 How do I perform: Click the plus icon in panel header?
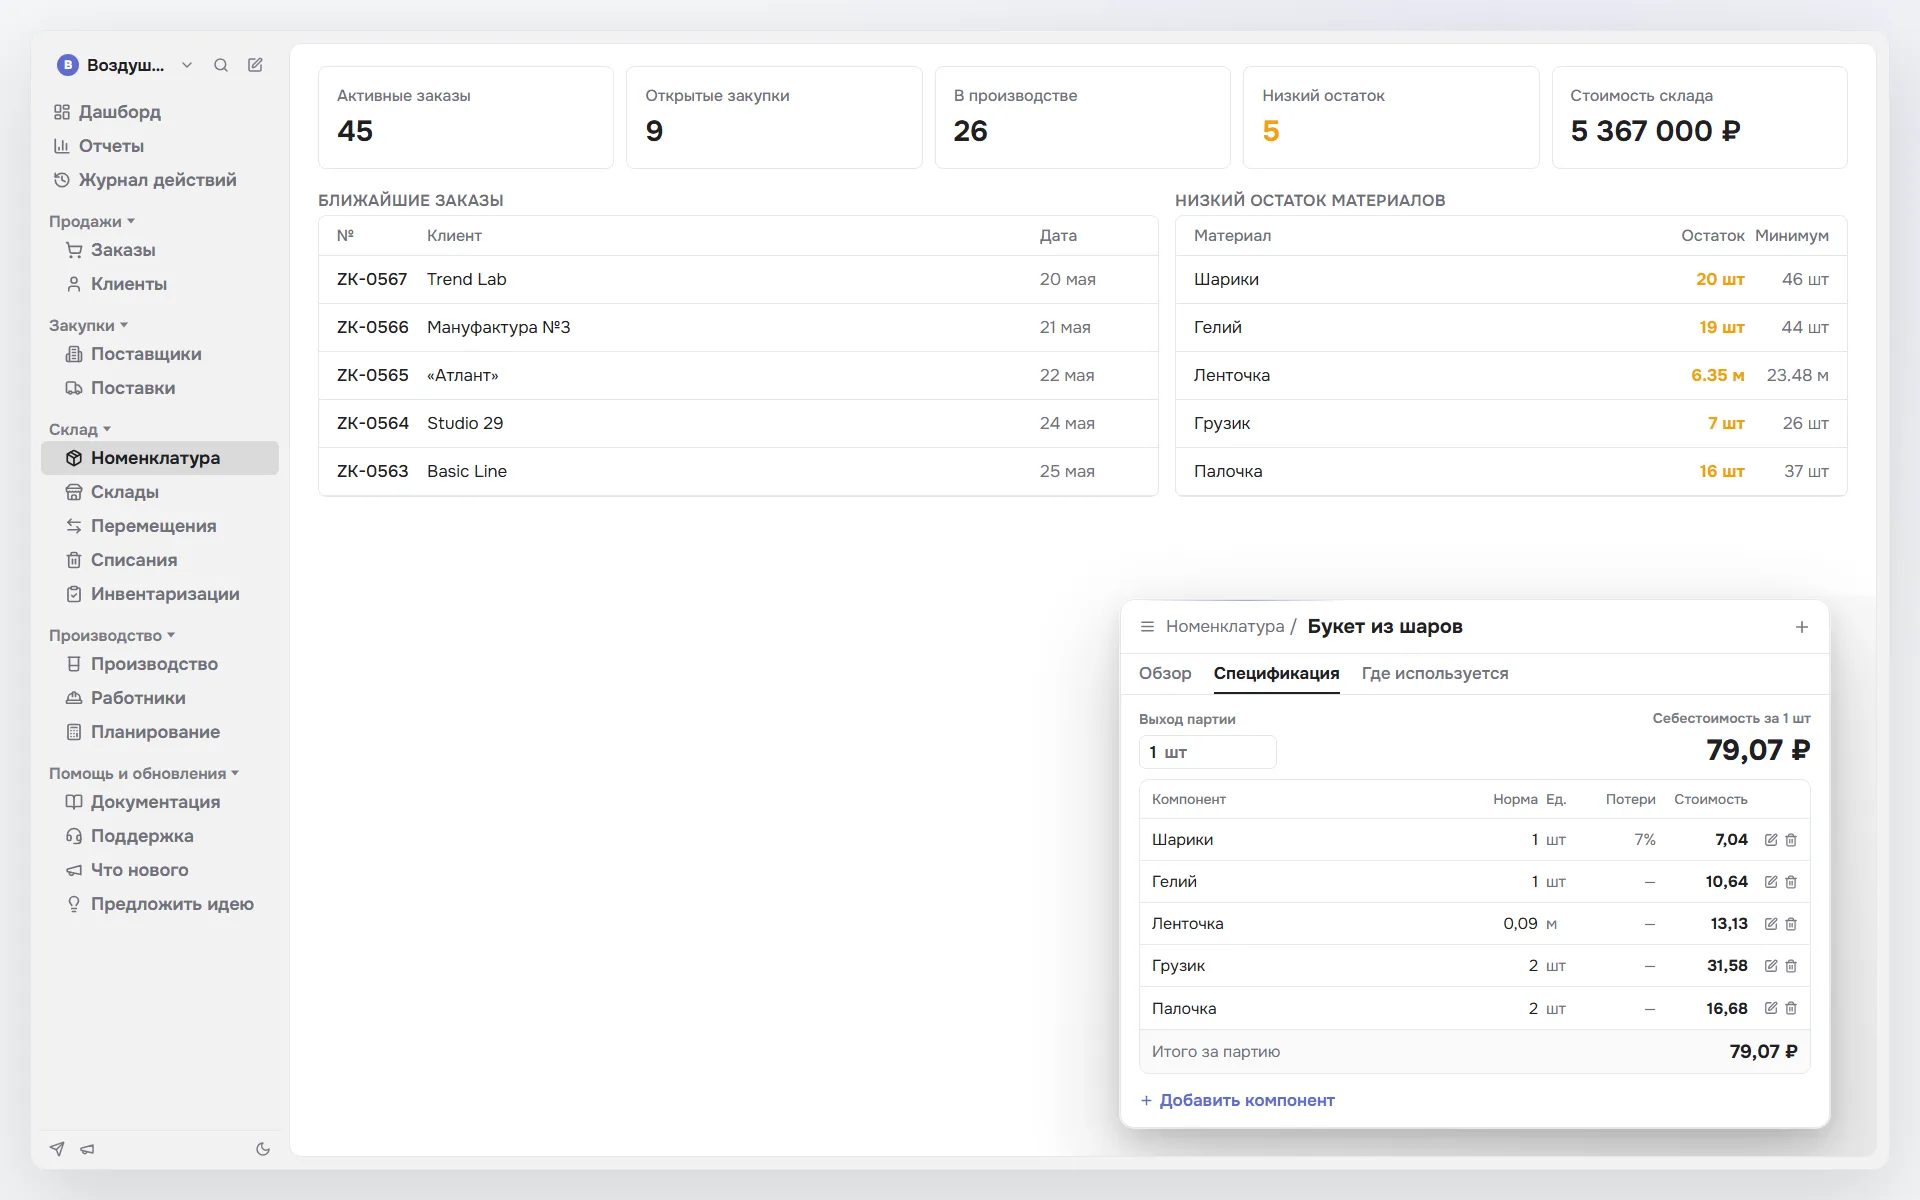[1802, 627]
